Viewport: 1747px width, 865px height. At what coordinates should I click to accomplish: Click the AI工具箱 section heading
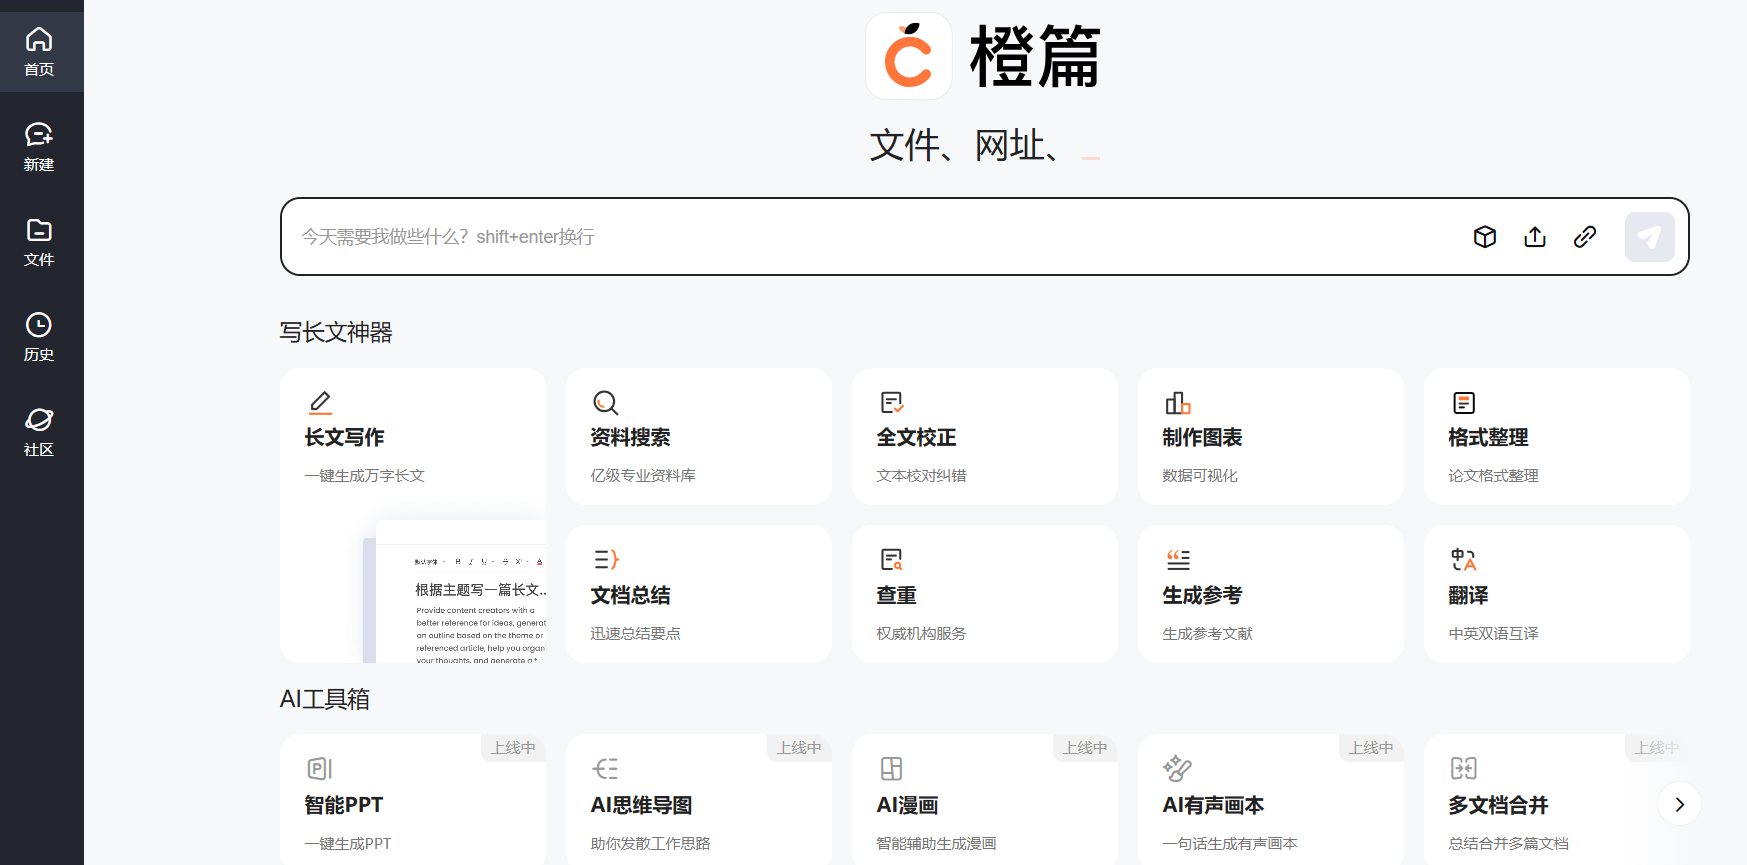325,699
